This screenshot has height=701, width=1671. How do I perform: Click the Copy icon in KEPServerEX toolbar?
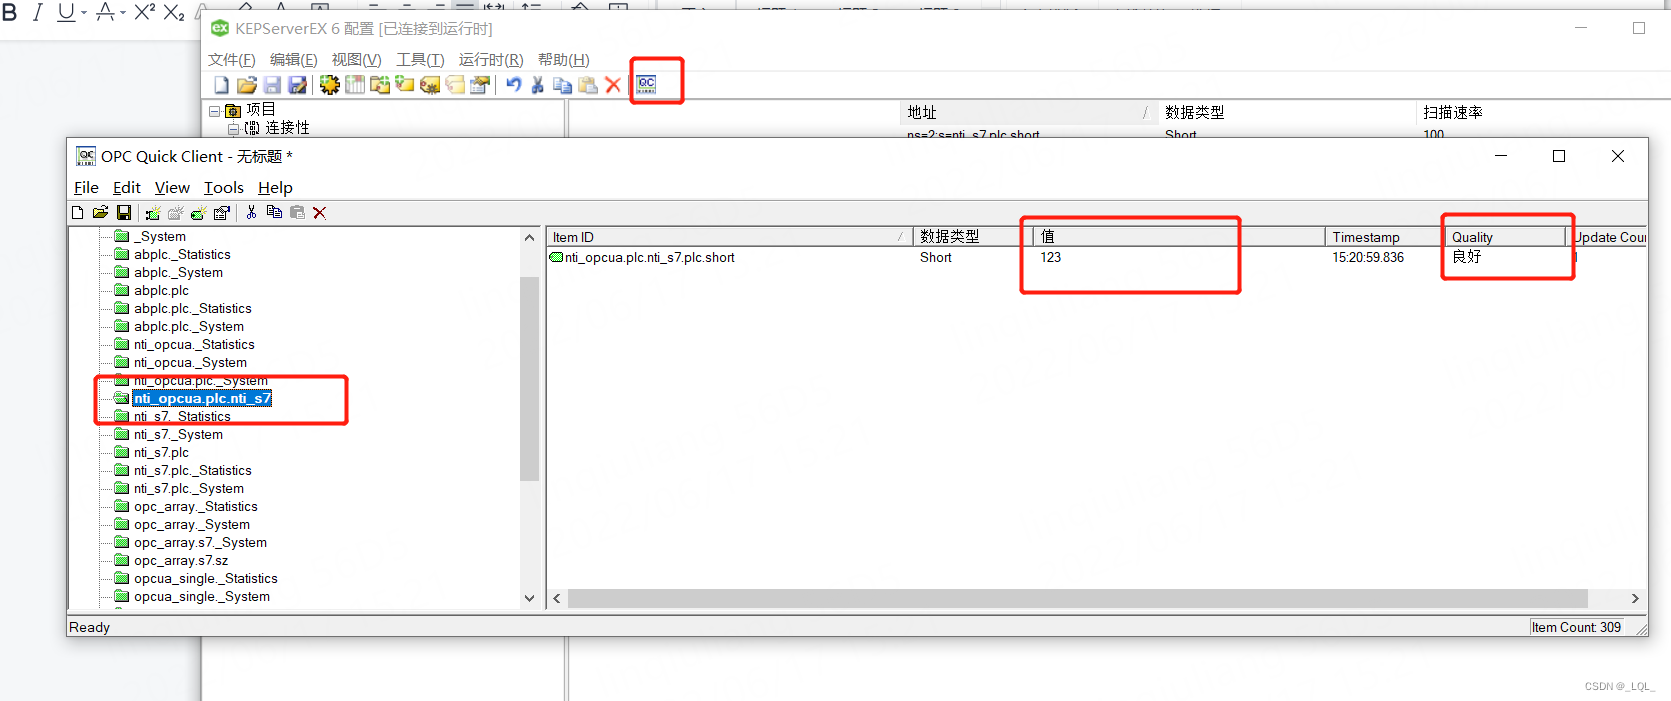[563, 85]
